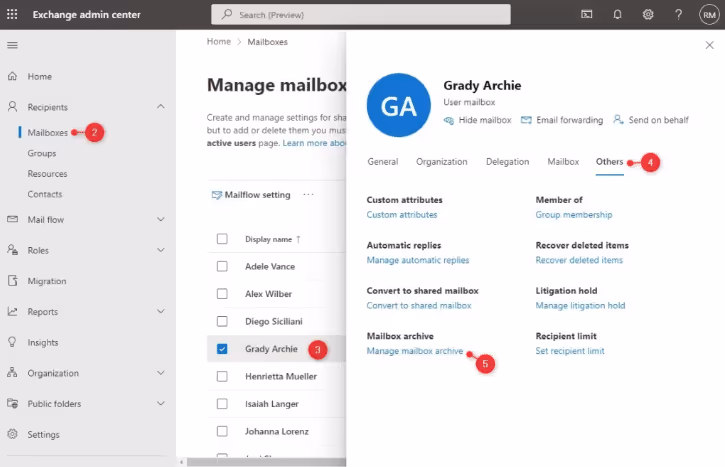Click the Group membership link
Image resolution: width=725 pixels, height=467 pixels.
click(574, 215)
